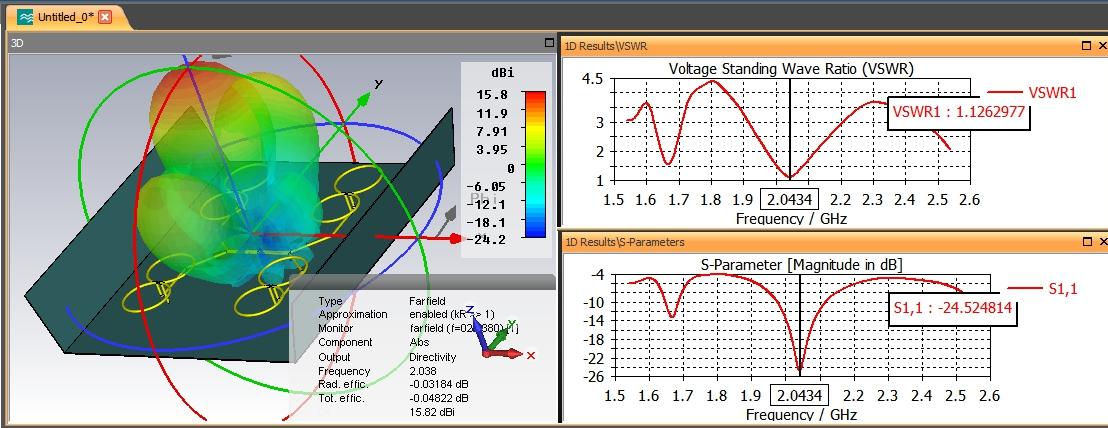Select the VSWR1 curve legend entry
The height and width of the screenshot is (428, 1108).
(1050, 92)
